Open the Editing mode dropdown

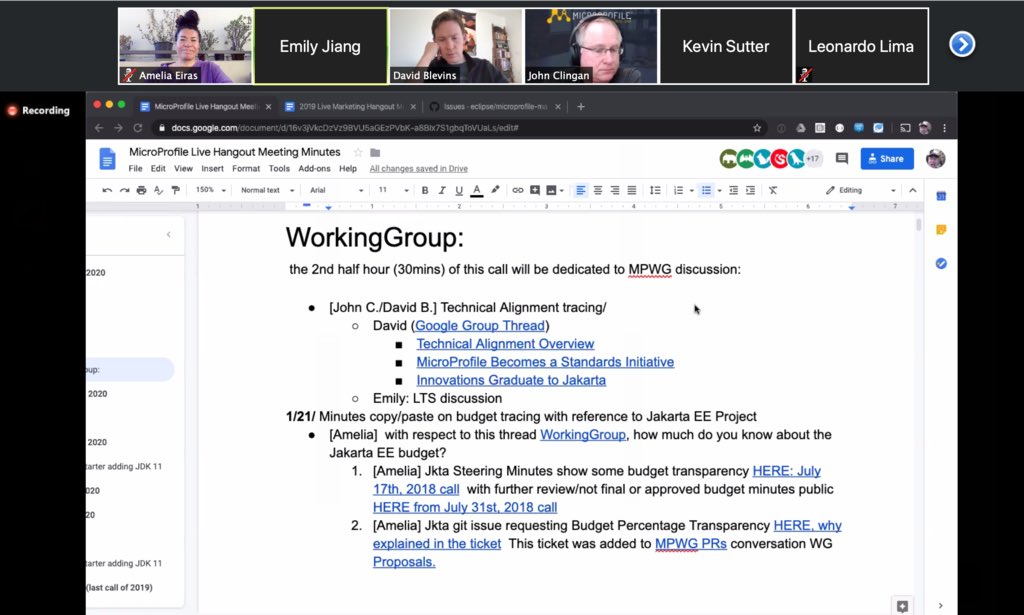(861, 190)
